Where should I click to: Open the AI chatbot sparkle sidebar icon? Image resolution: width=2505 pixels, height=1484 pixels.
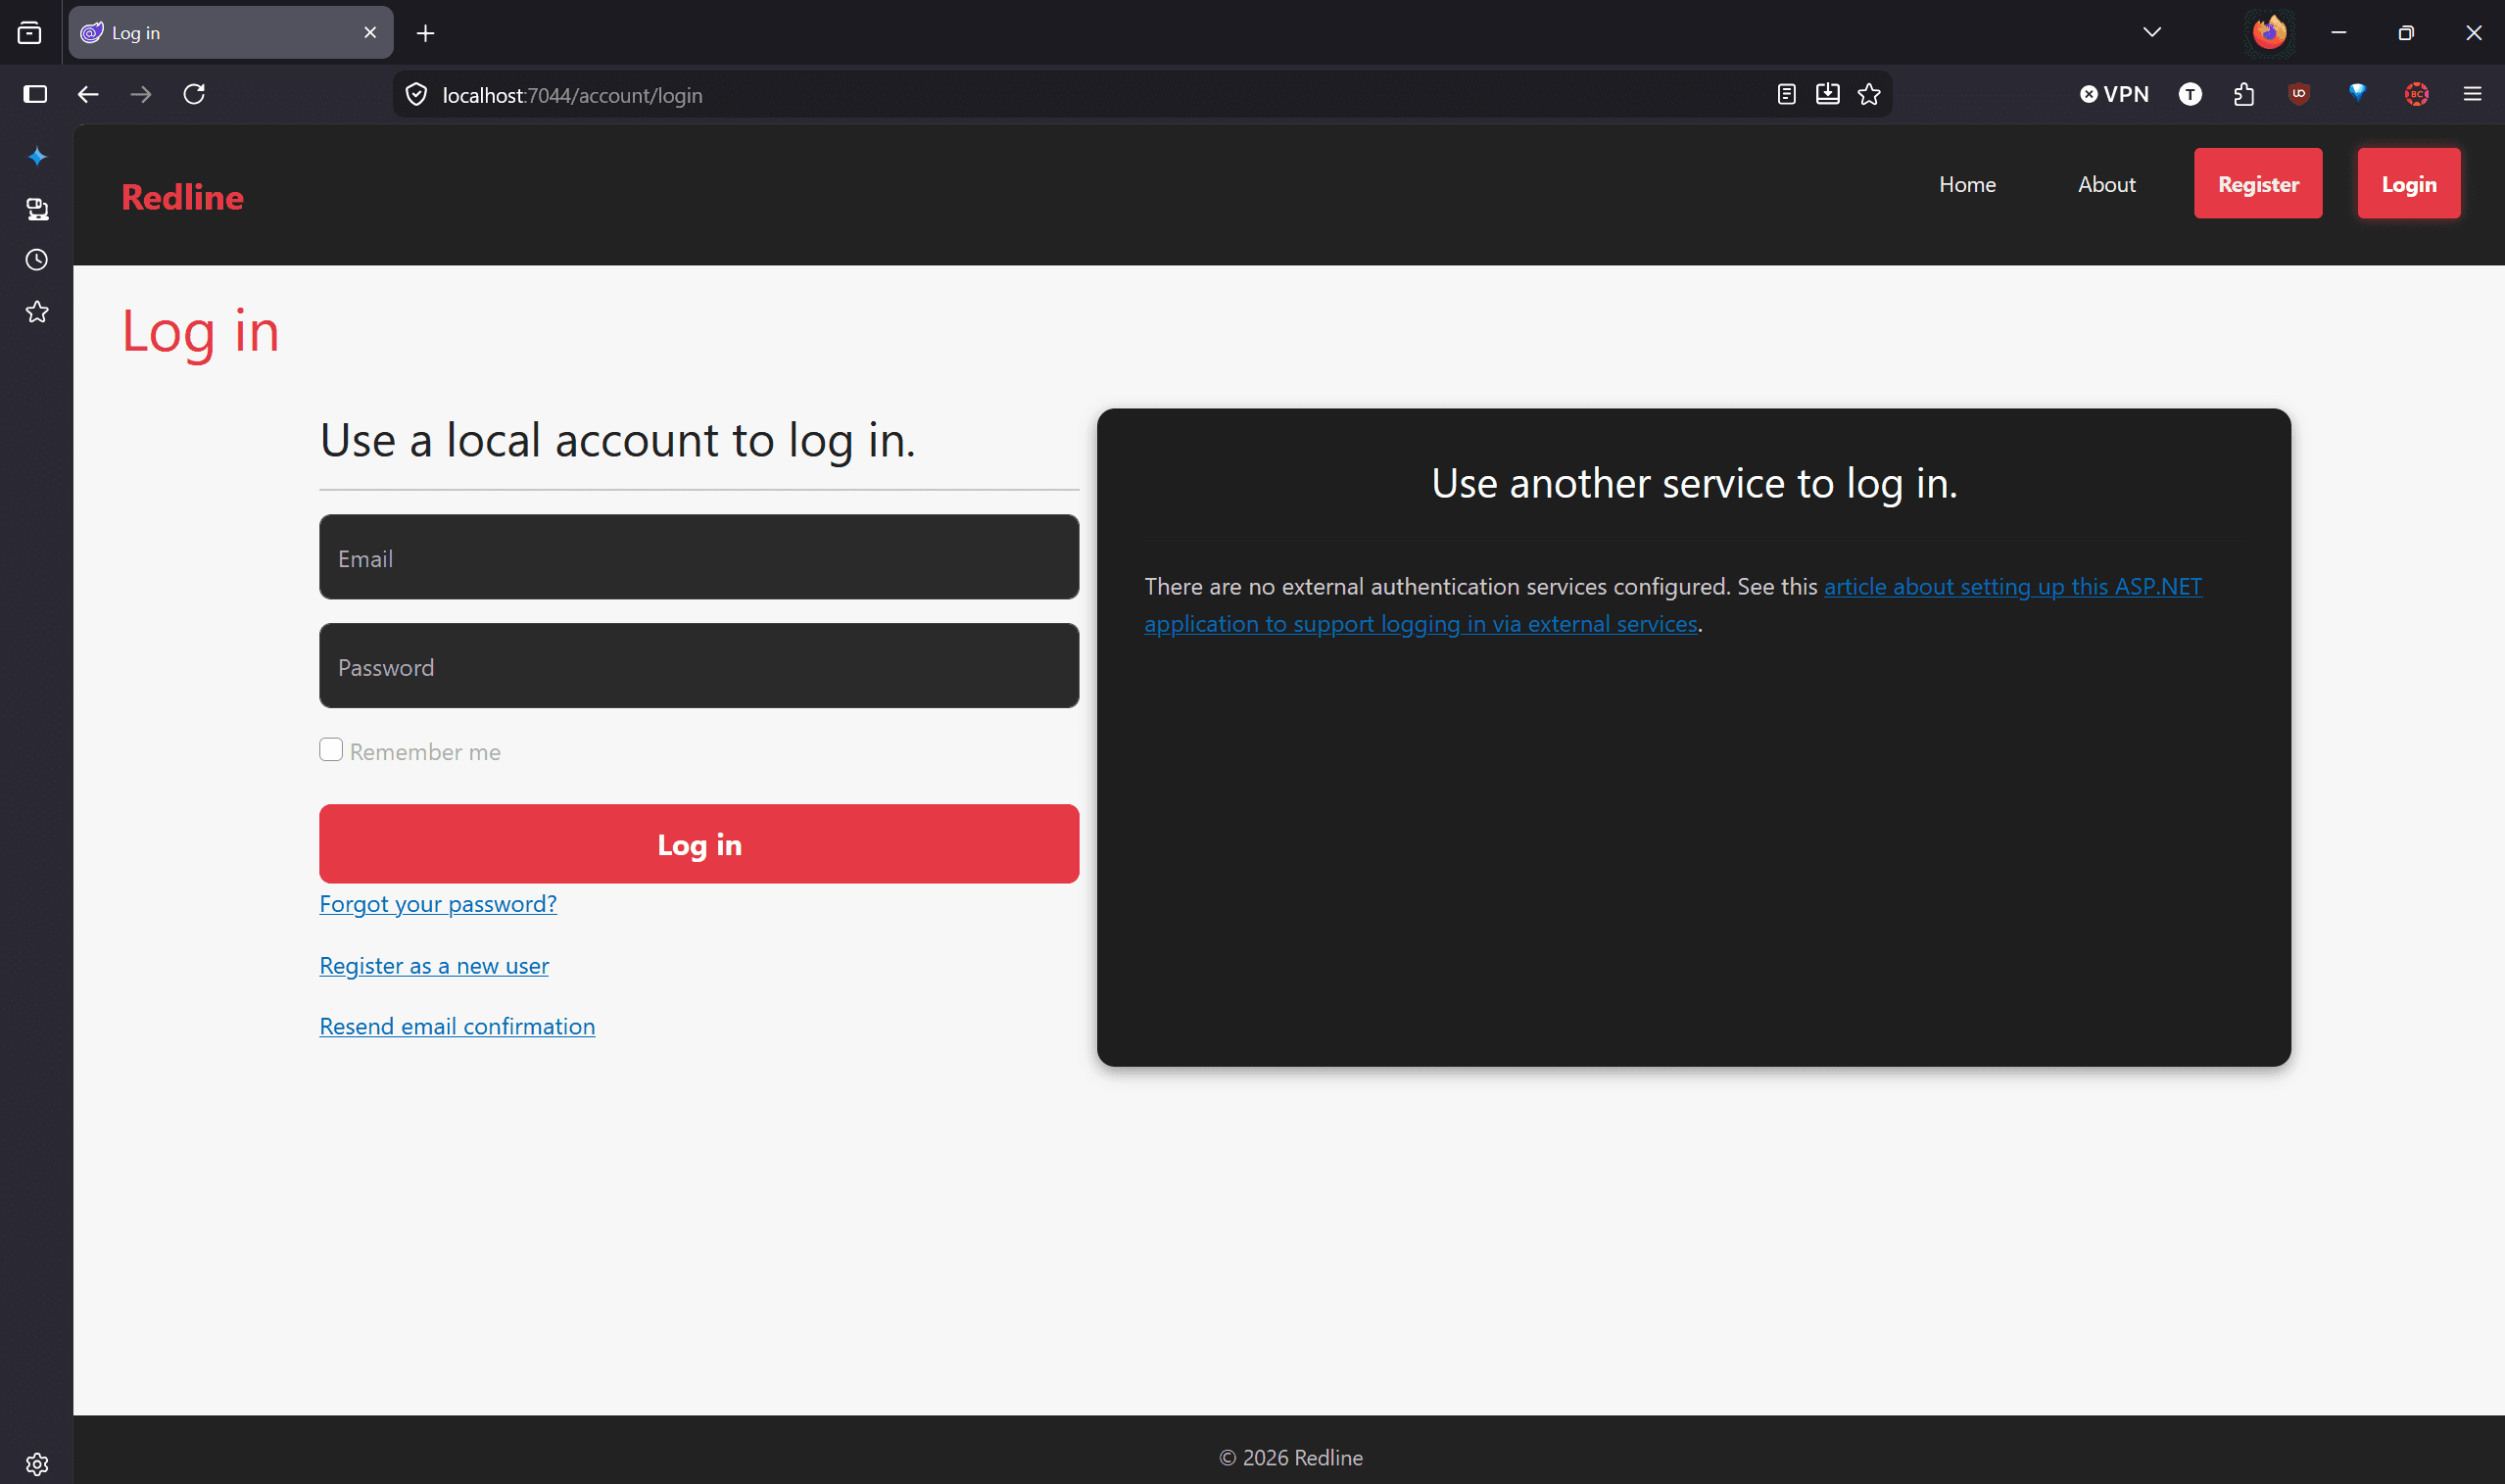[x=37, y=156]
